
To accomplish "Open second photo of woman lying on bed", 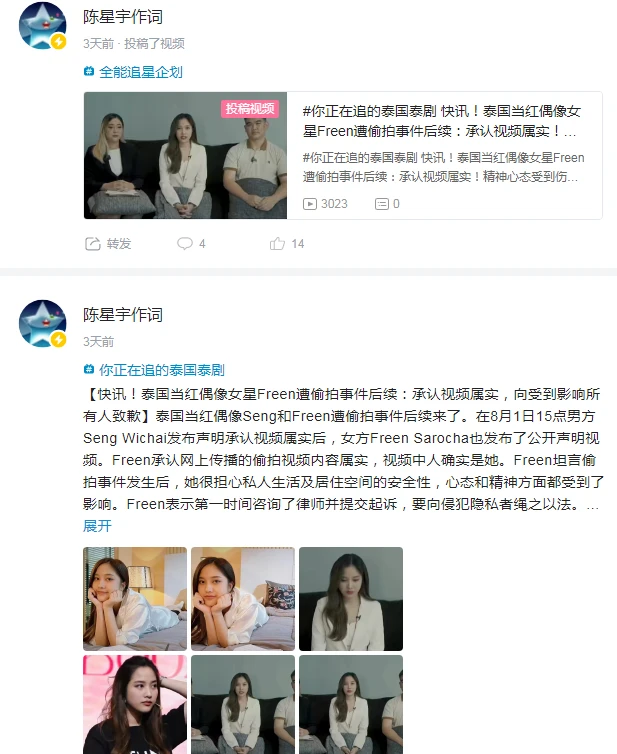I will (243, 599).
